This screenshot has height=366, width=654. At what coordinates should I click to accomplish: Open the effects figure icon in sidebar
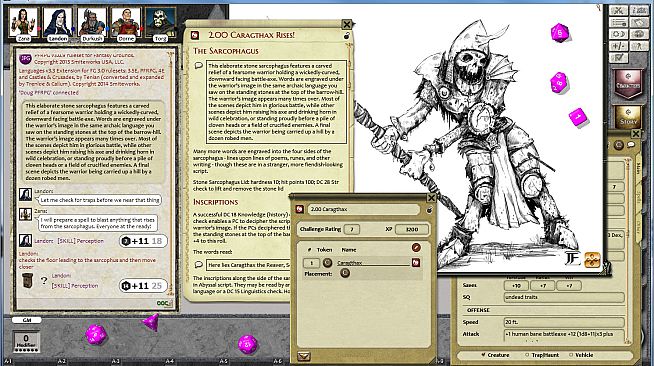click(x=639, y=46)
